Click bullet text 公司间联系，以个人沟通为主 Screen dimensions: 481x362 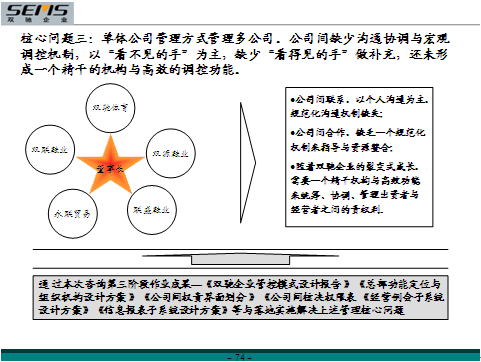(359, 99)
